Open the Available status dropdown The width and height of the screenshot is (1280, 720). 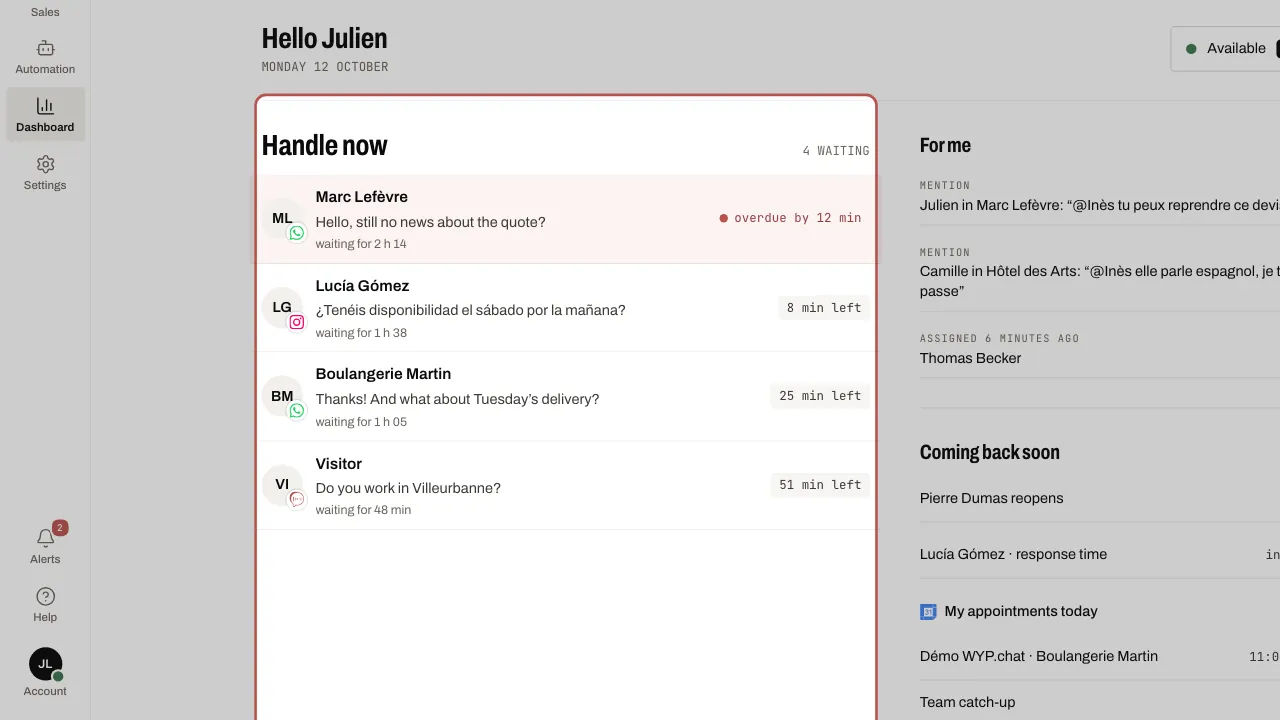(1226, 48)
